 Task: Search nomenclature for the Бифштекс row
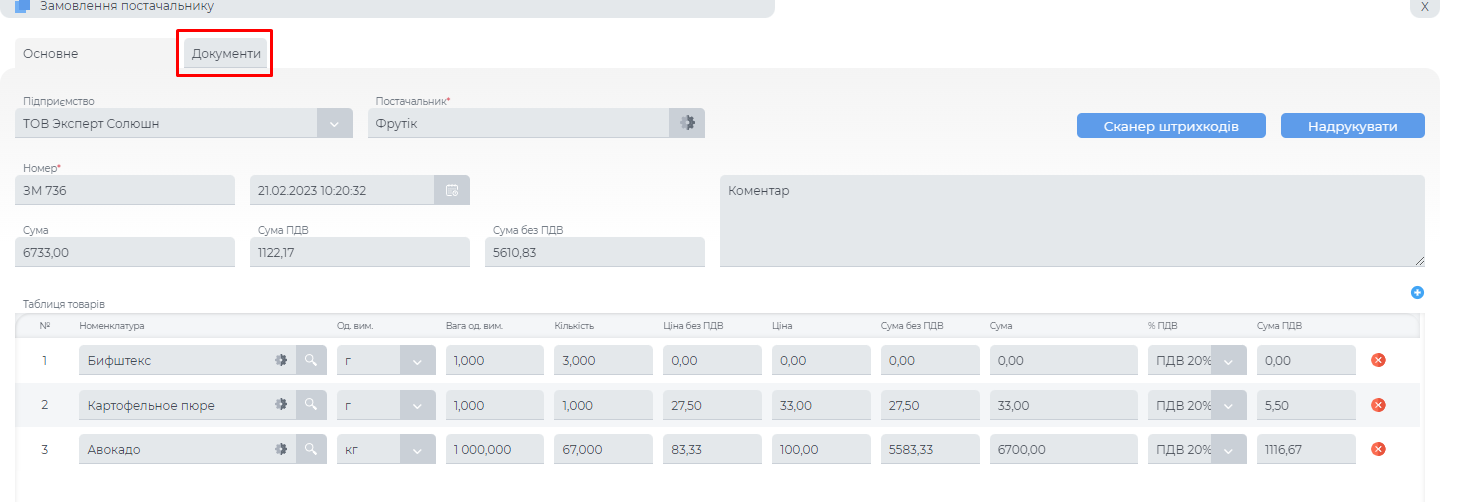(311, 360)
